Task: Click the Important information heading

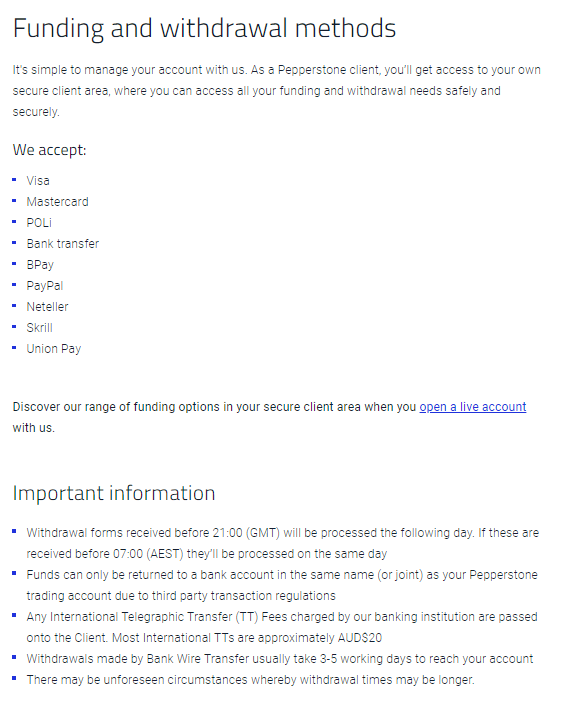Action: coord(114,494)
